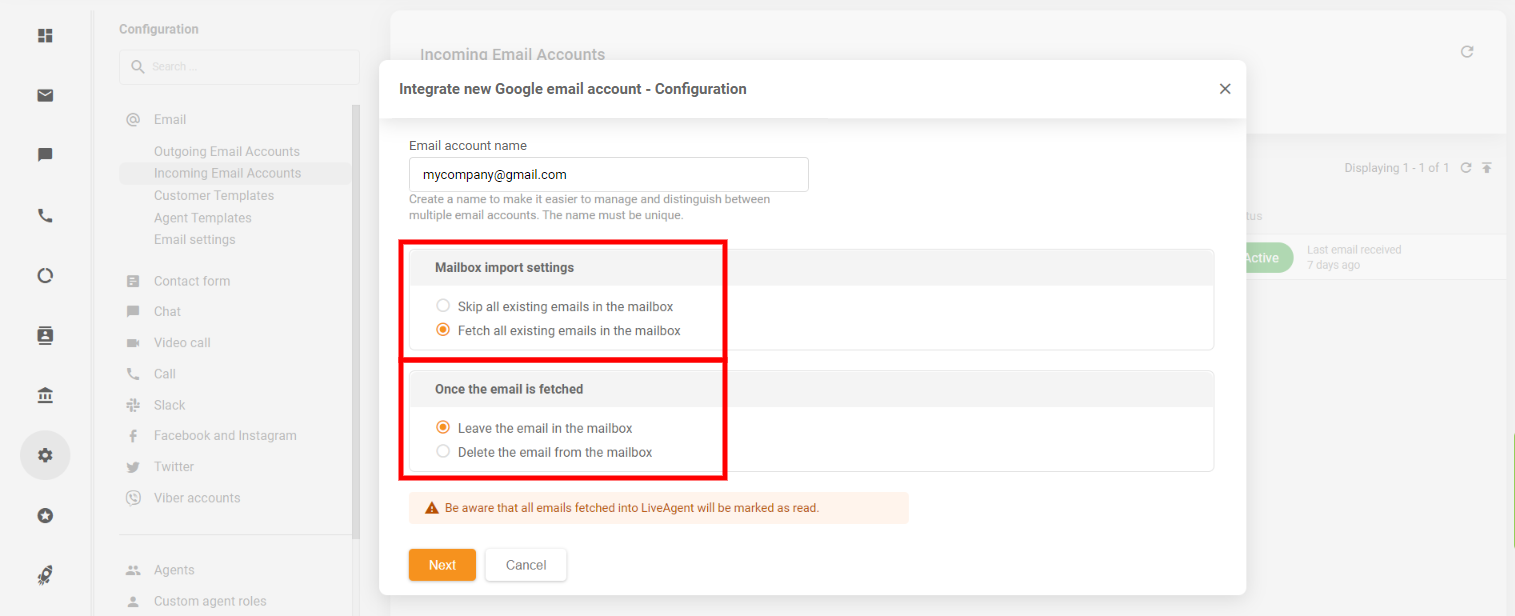Refresh the Incoming Email Accounts list
This screenshot has height=616, width=1515.
click(1466, 51)
